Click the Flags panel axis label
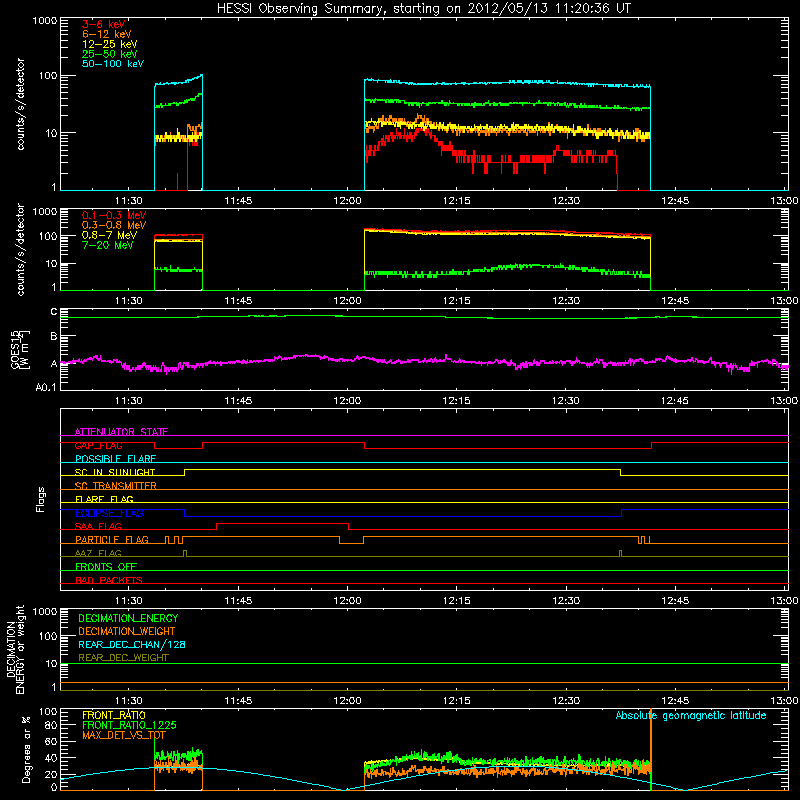This screenshot has width=800, height=800. point(41,499)
